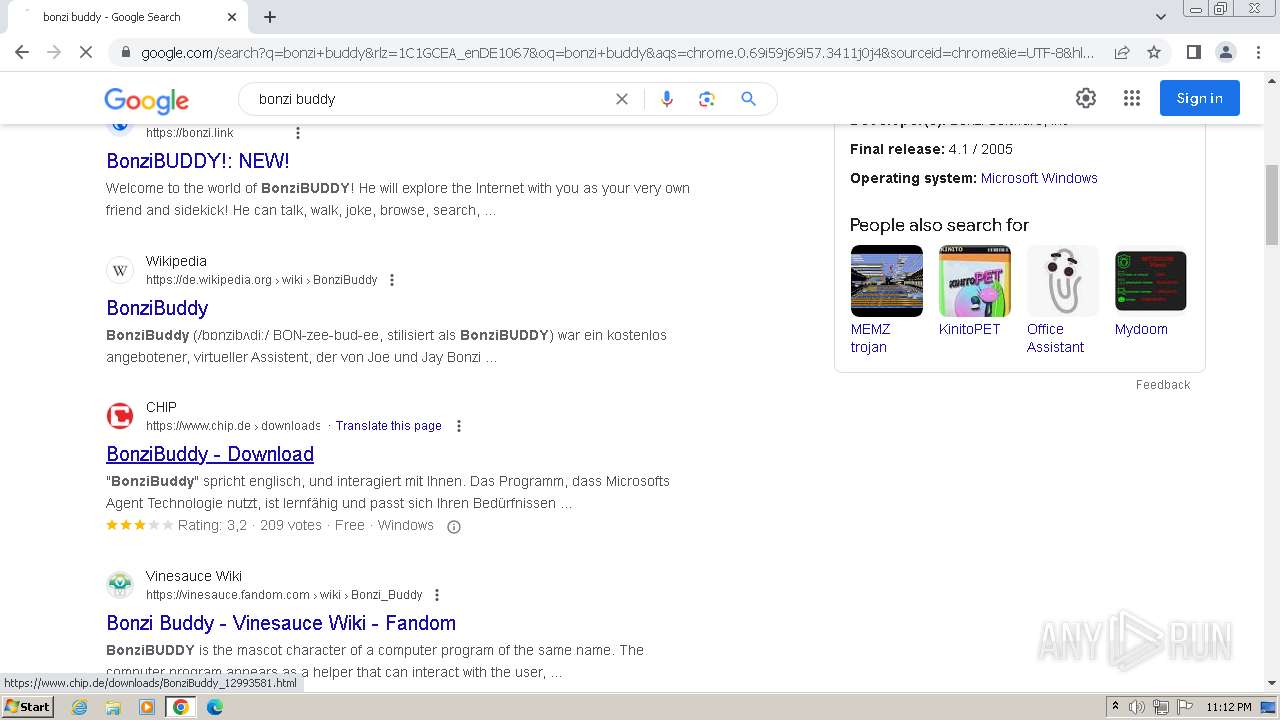The height and width of the screenshot is (720, 1280).
Task: View site information padlock icon
Action: [125, 52]
